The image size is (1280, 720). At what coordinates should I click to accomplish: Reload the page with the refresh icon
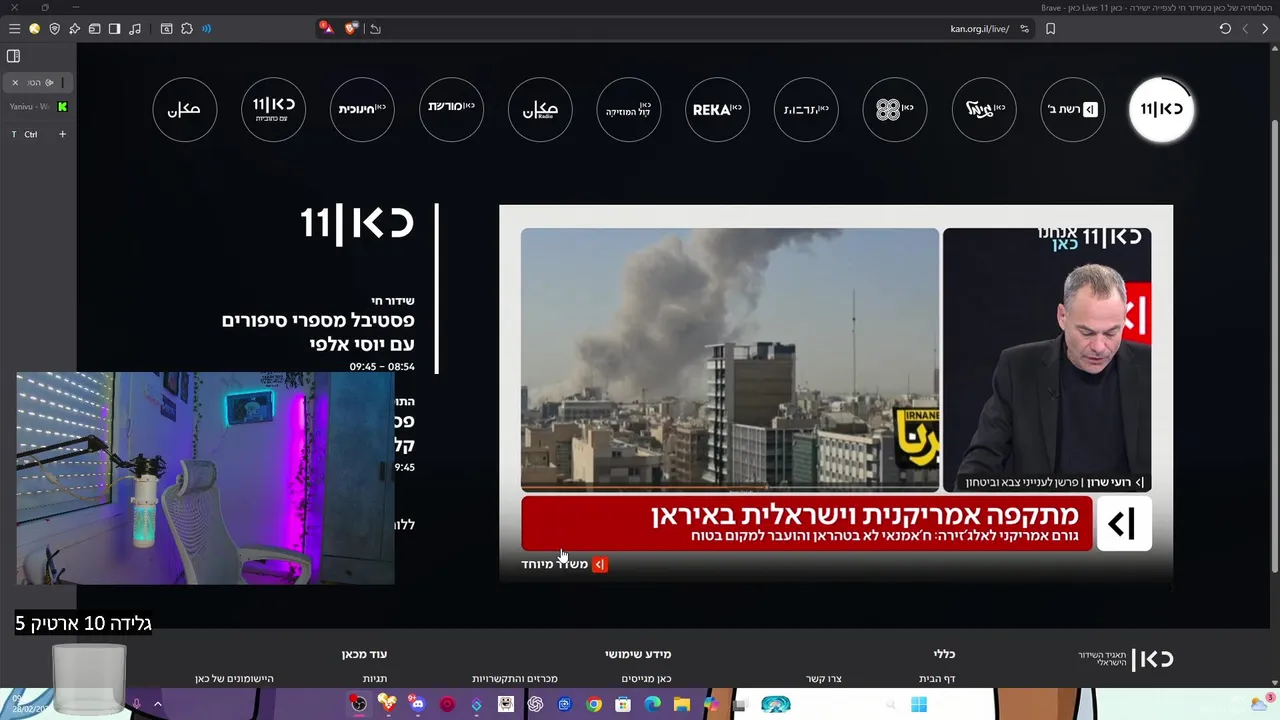(1225, 29)
